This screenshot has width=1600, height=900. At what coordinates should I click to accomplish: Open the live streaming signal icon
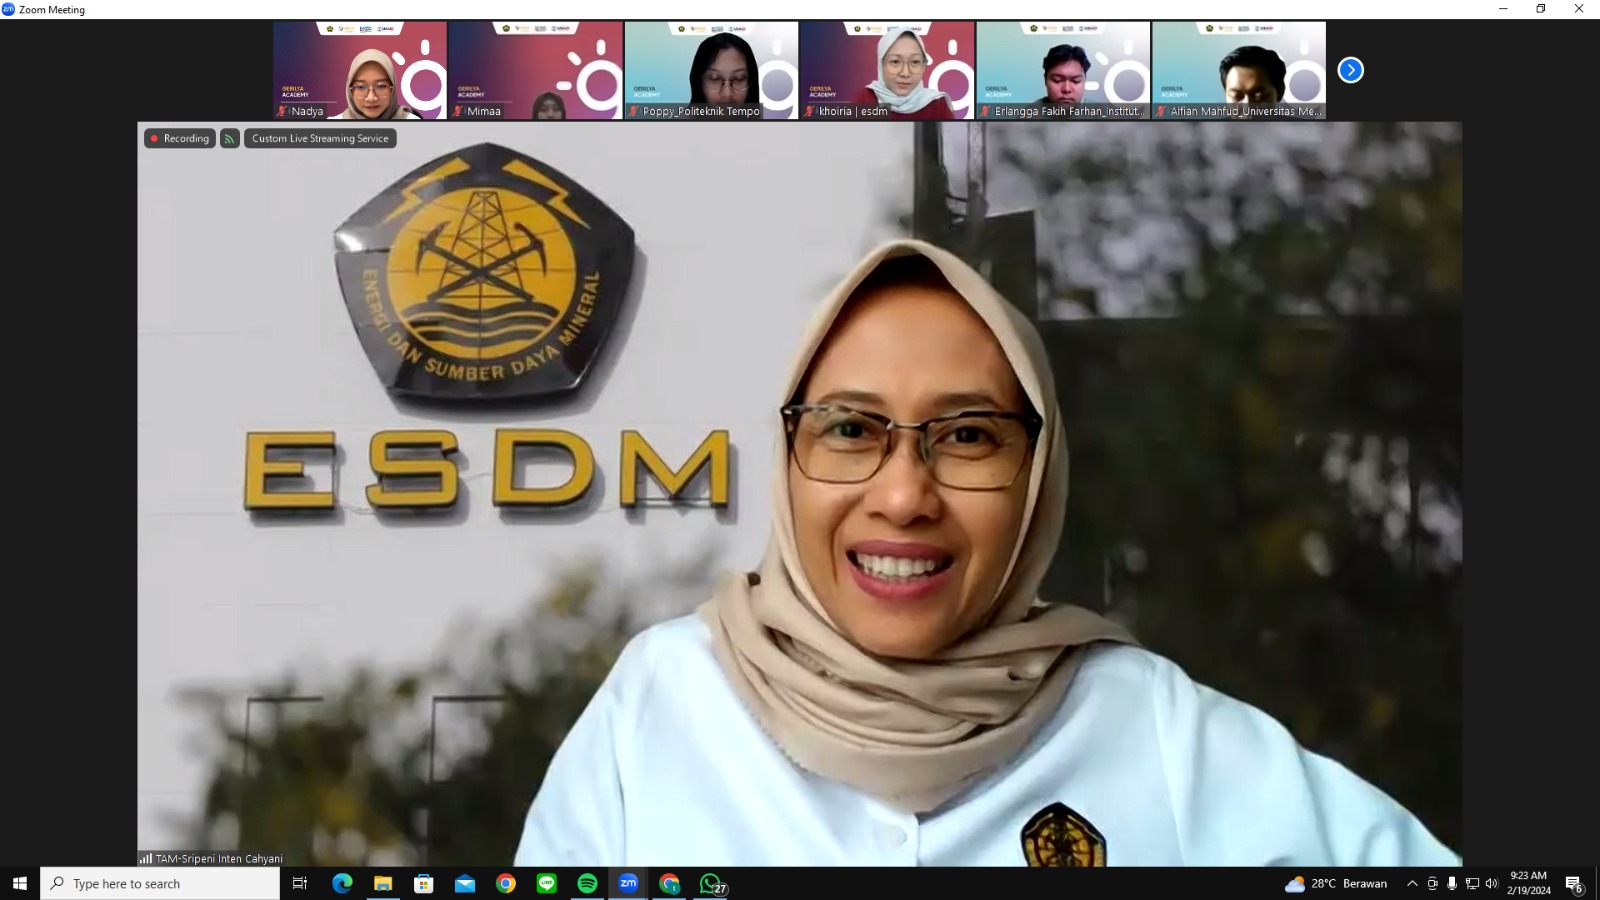click(229, 138)
